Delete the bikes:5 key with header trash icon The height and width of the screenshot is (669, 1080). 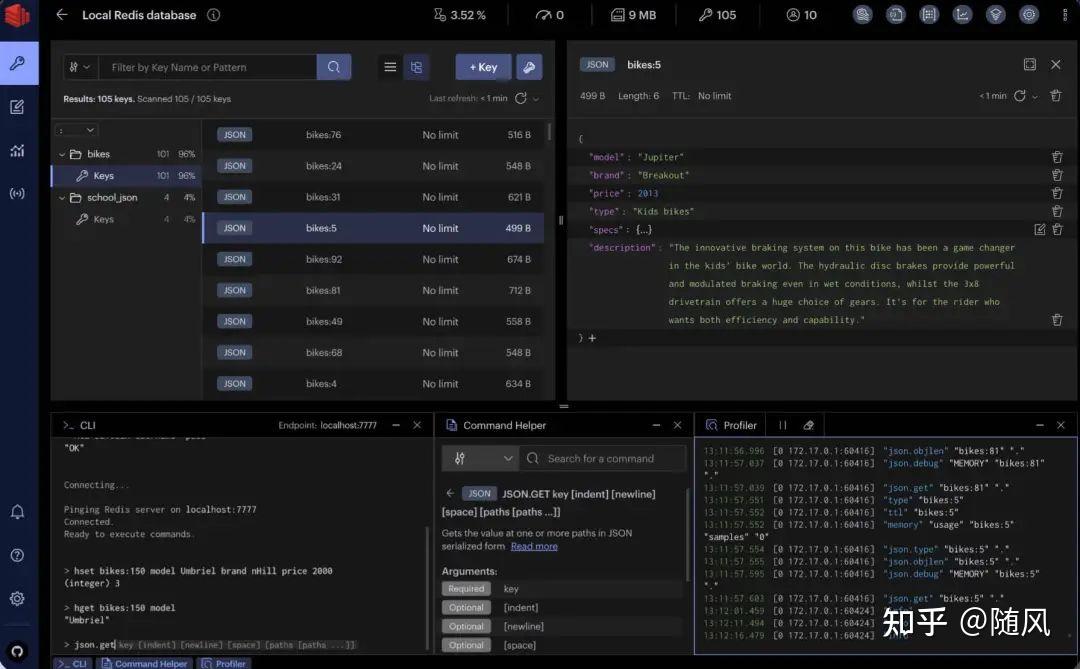coord(1056,96)
